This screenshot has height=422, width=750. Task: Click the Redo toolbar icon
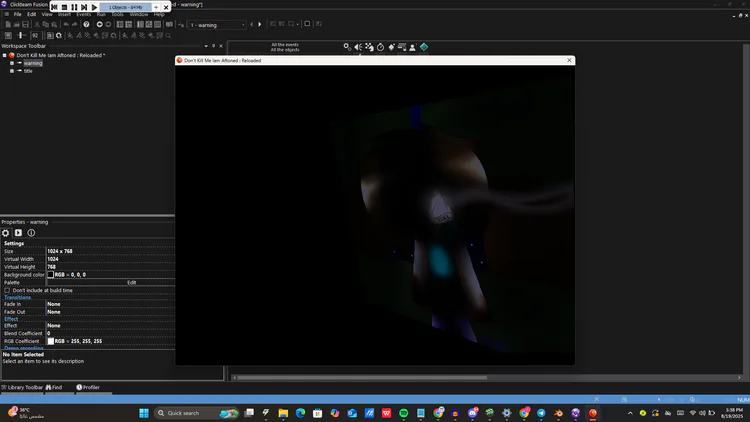pos(75,24)
